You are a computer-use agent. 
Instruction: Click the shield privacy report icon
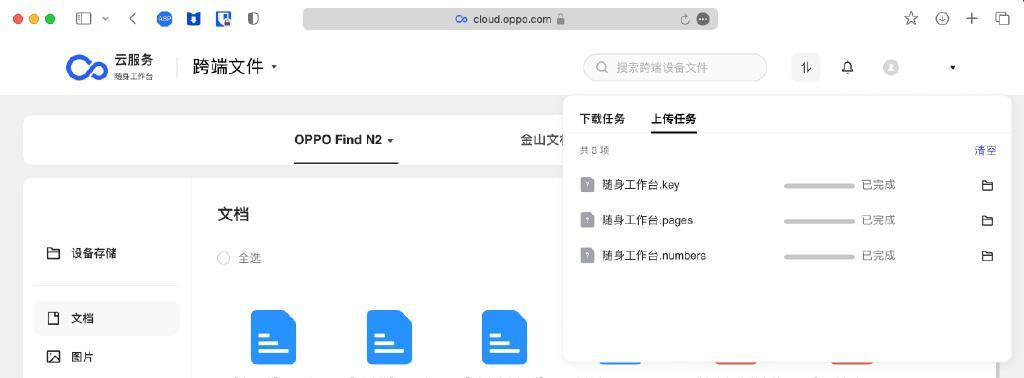[x=253, y=19]
